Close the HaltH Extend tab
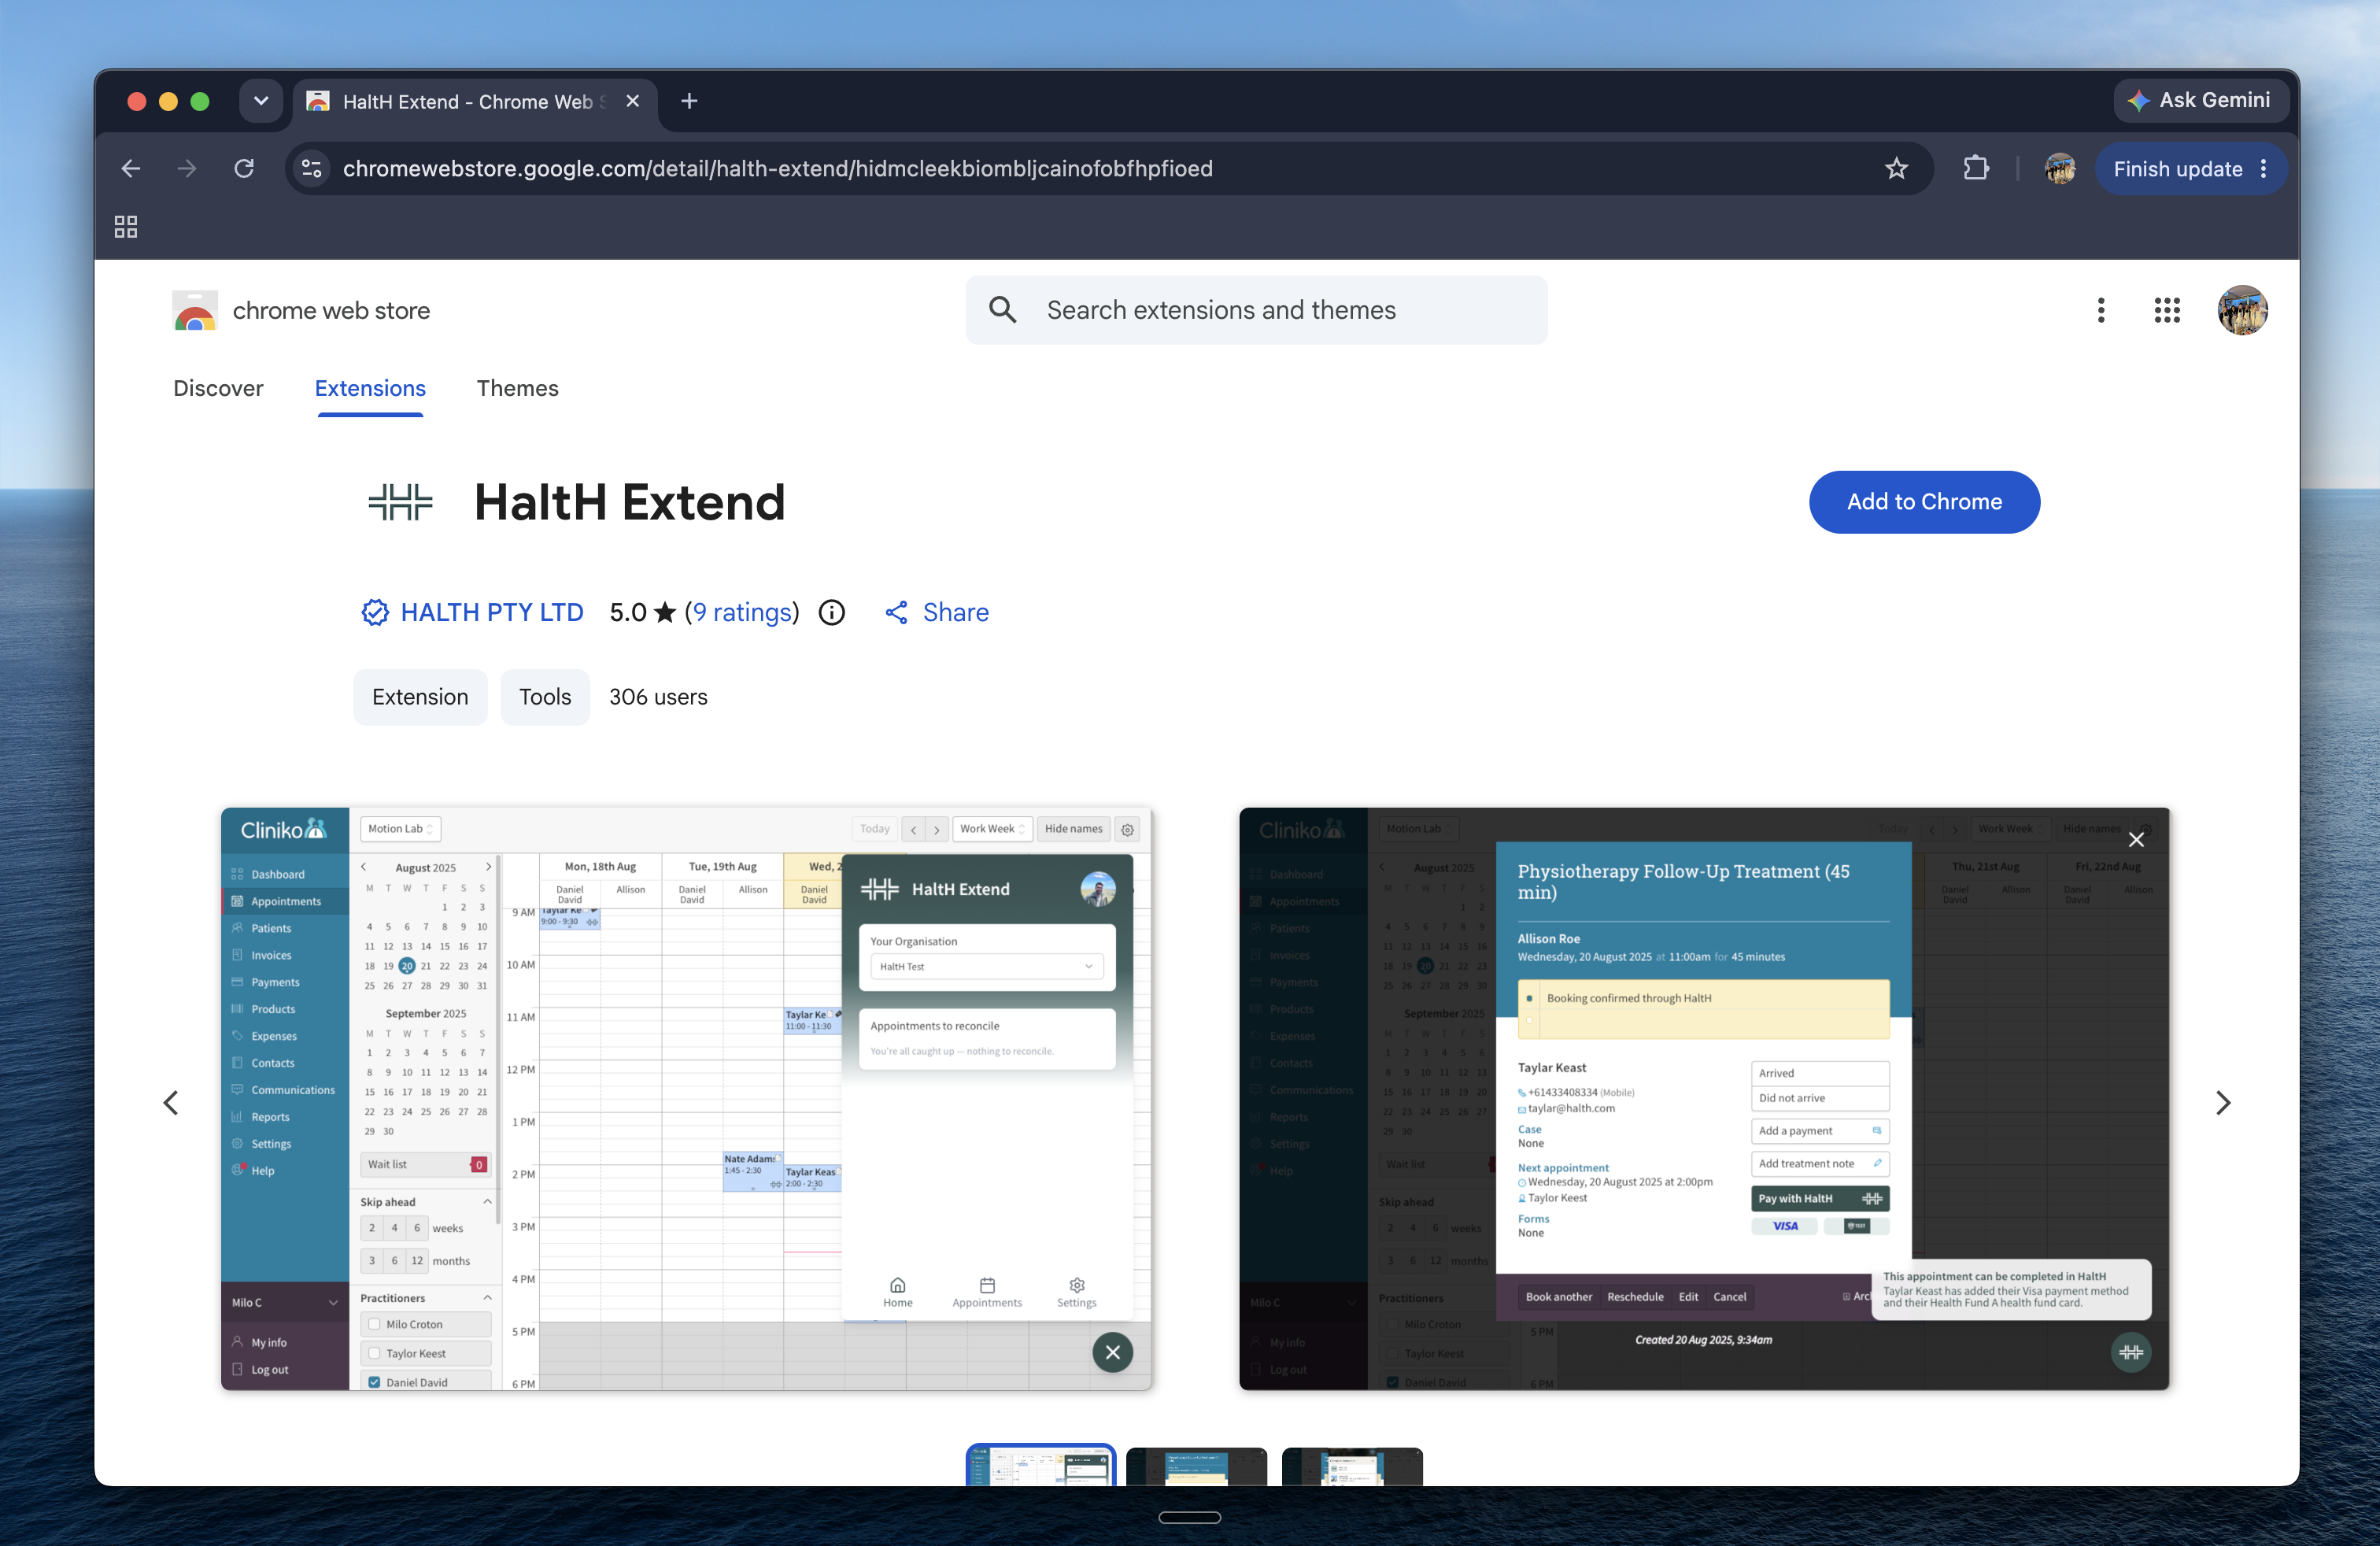 [x=632, y=101]
